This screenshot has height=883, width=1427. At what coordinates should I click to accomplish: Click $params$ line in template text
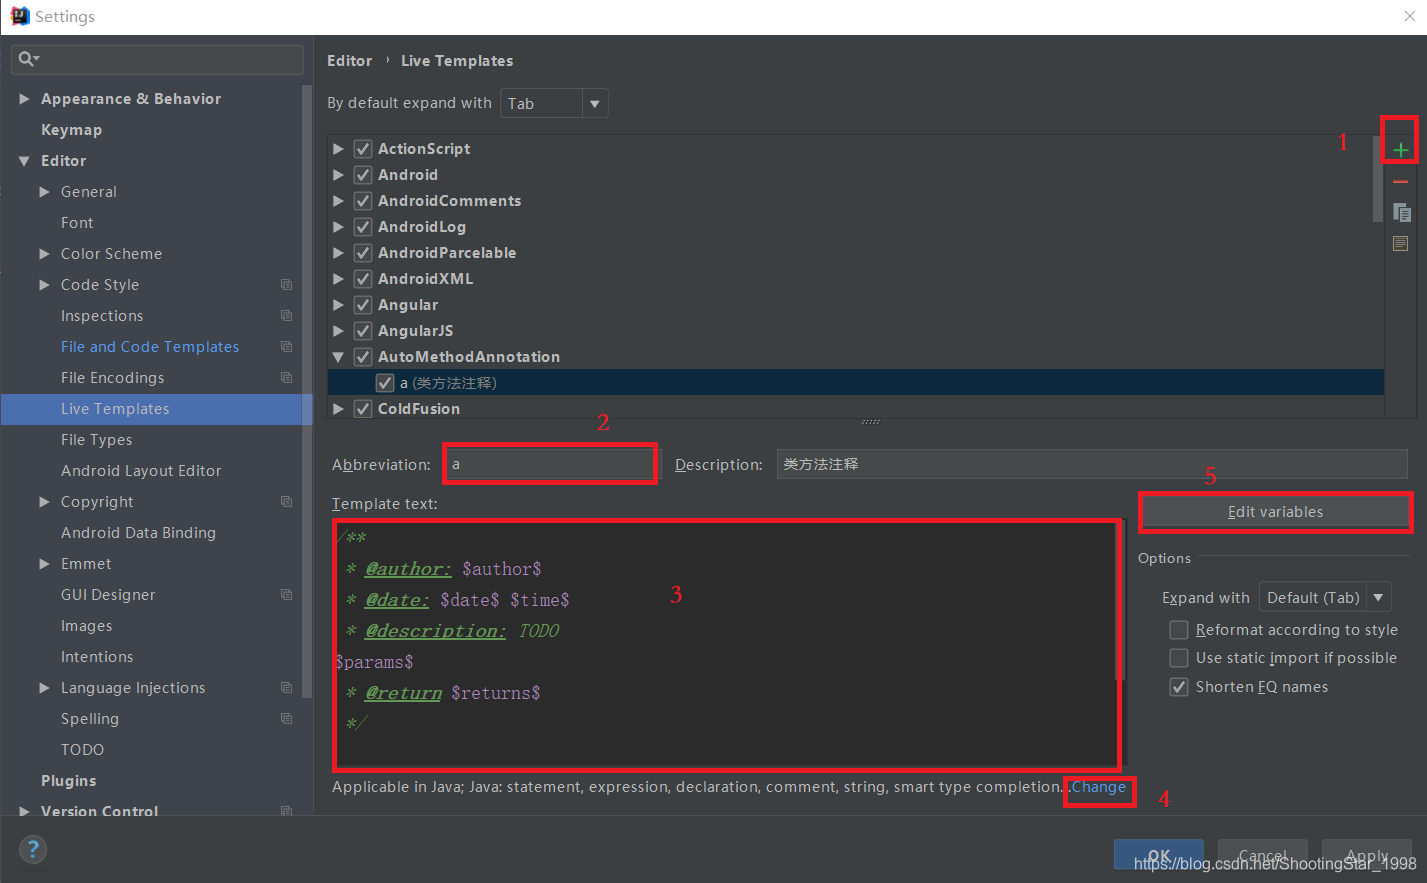374,662
